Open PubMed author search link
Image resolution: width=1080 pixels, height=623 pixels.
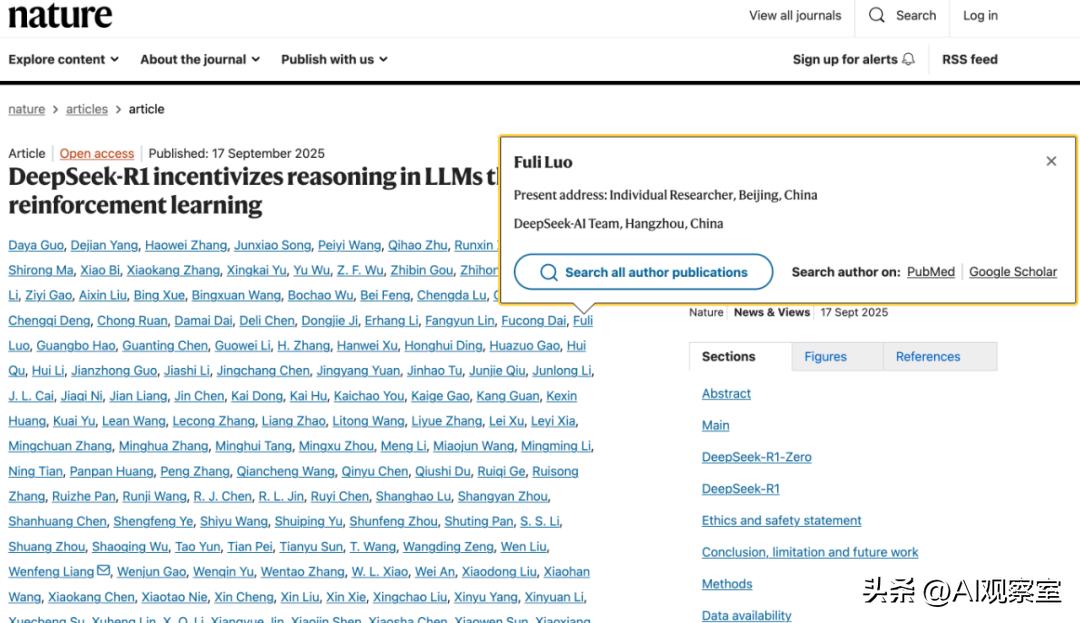[930, 272]
